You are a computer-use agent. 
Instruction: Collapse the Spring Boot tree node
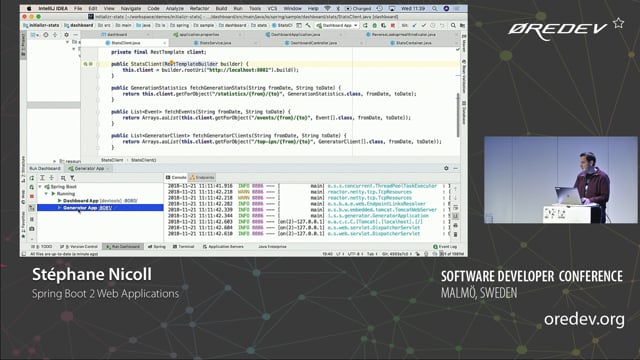point(40,187)
